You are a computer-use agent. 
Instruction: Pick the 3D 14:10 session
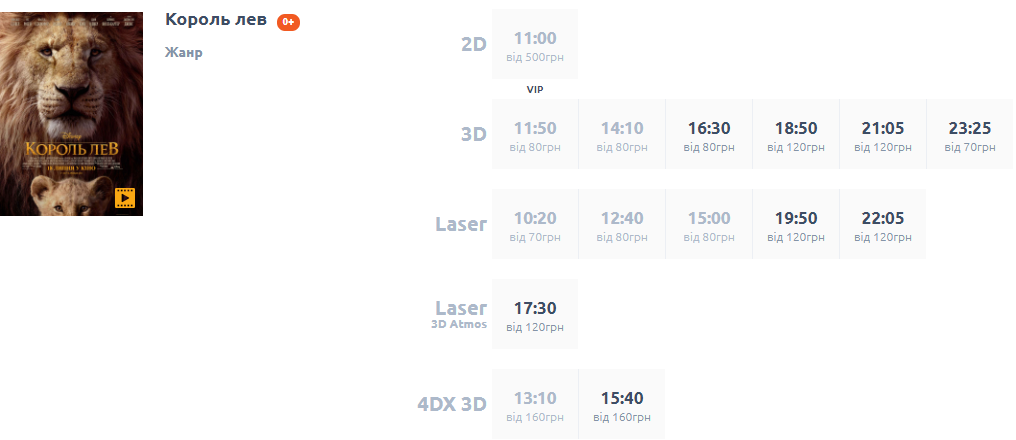coord(622,135)
